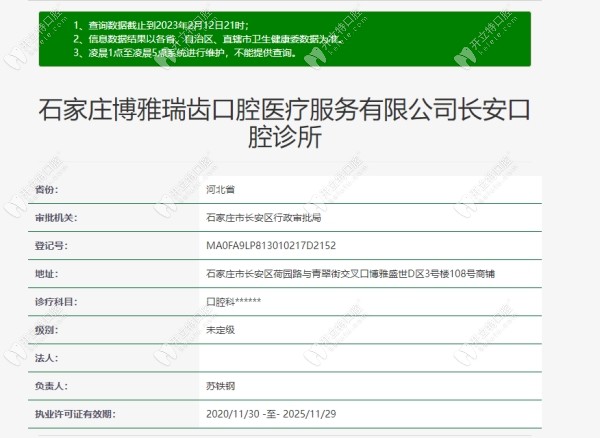This screenshot has height=438, width=600.
Task: Select 石家庄市长安区行政审批局 value
Action: click(x=263, y=218)
